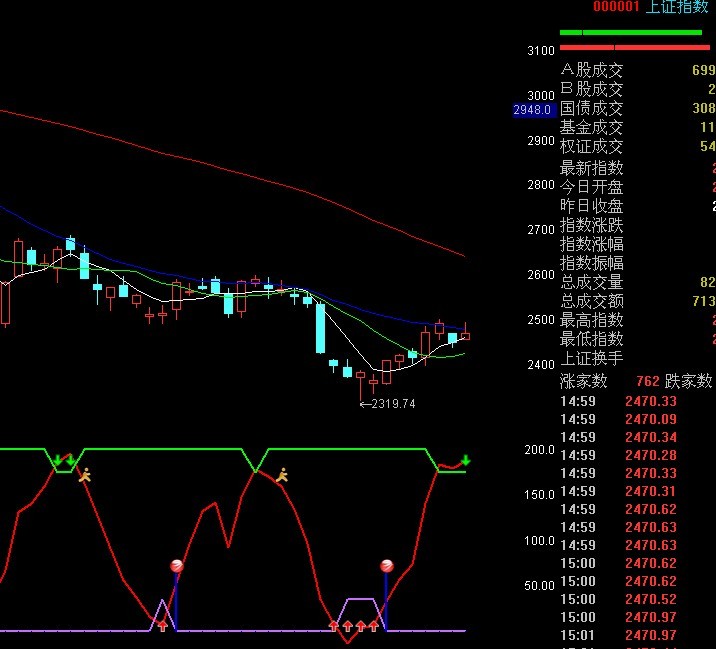Click the tick price 2470.28
Screen dimensions: 716x649
pyautogui.click(x=651, y=455)
